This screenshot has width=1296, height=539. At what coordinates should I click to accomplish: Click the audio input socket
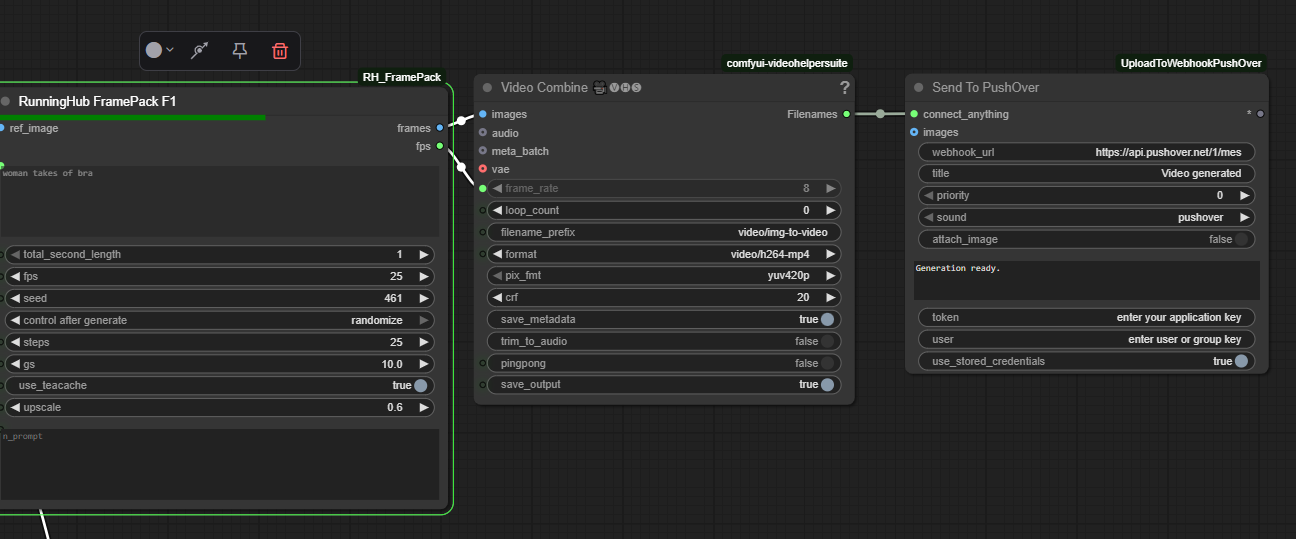[483, 133]
